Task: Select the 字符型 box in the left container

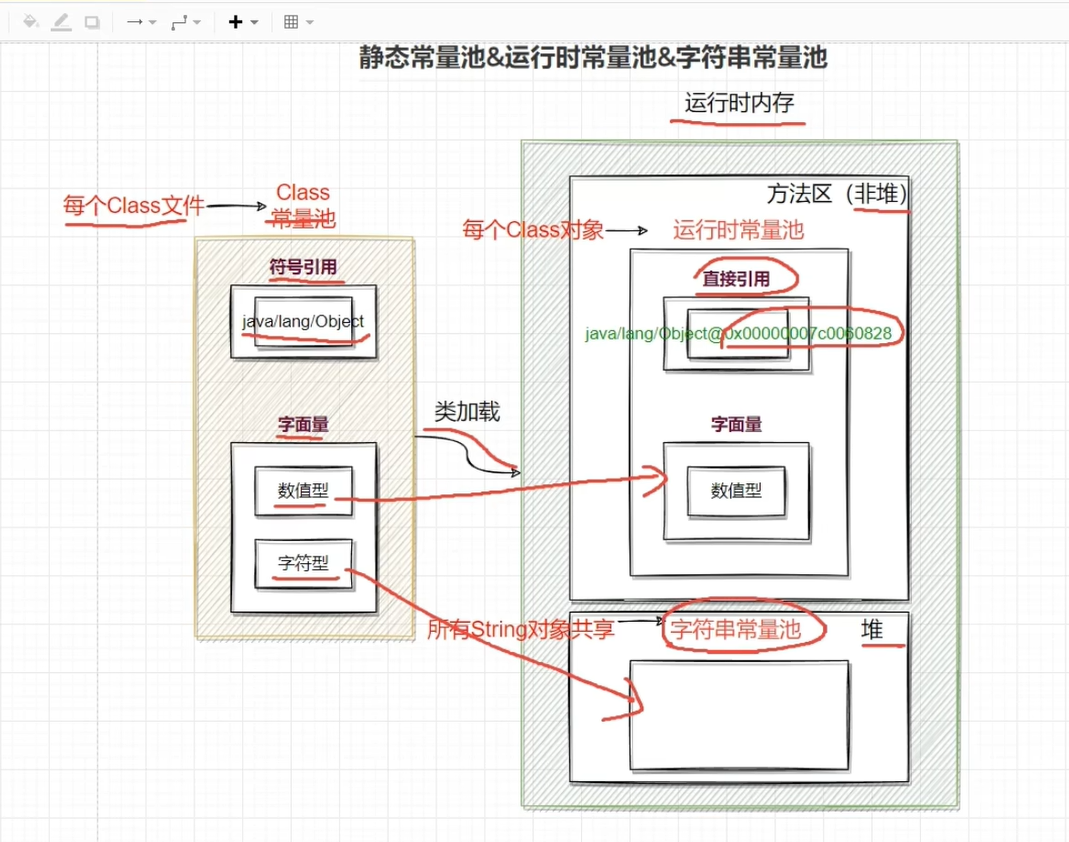Action: pos(303,563)
